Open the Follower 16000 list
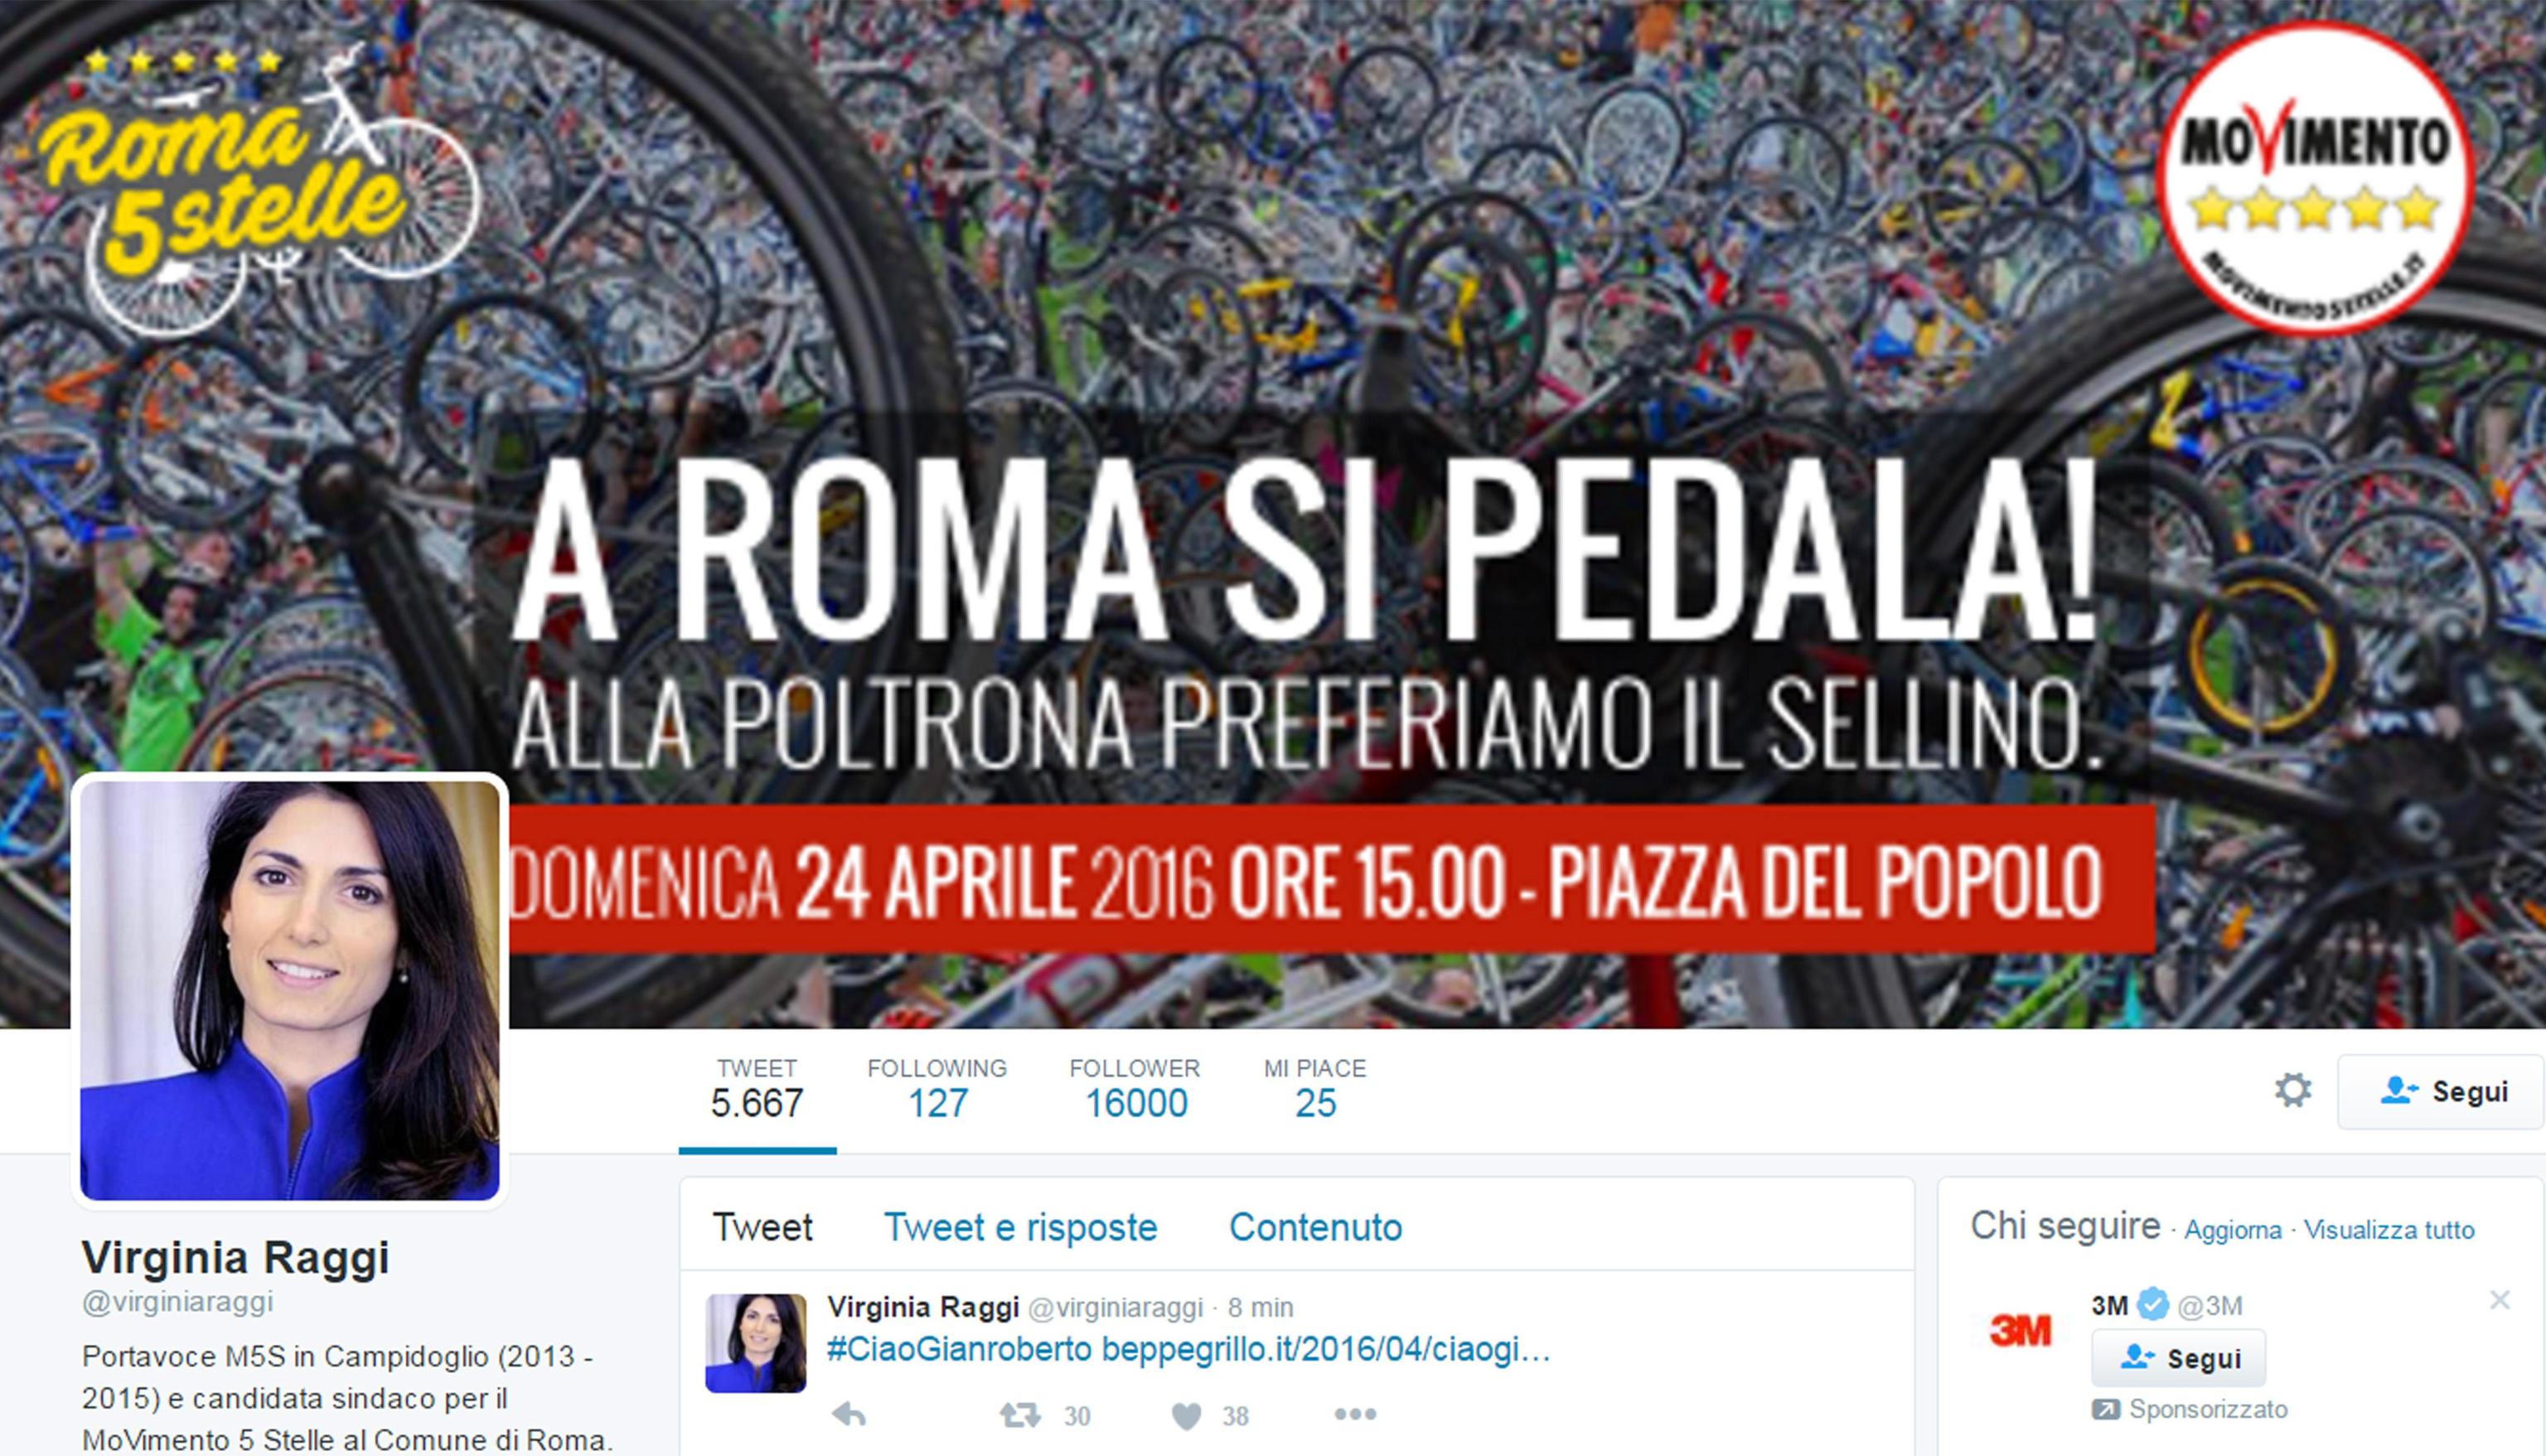Image resolution: width=2546 pixels, height=1456 pixels. [1135, 1090]
